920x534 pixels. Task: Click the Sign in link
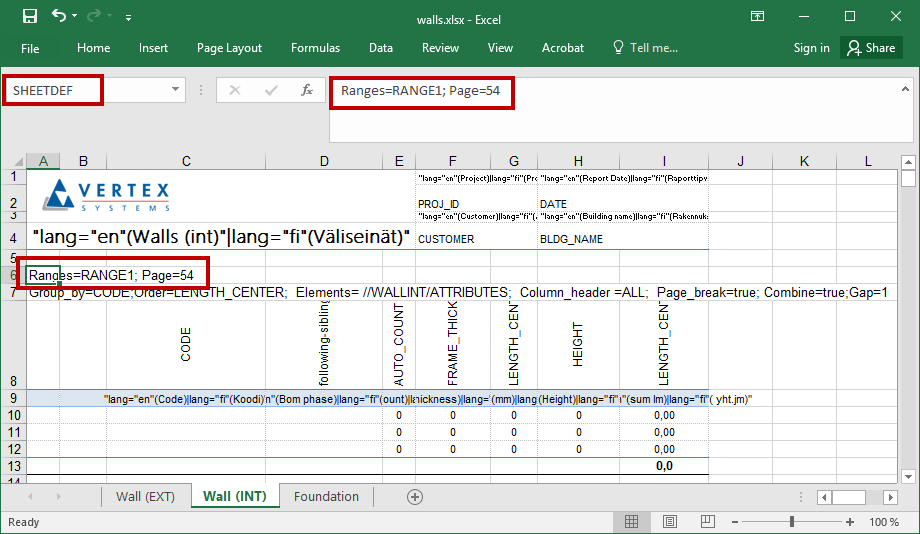tap(811, 48)
